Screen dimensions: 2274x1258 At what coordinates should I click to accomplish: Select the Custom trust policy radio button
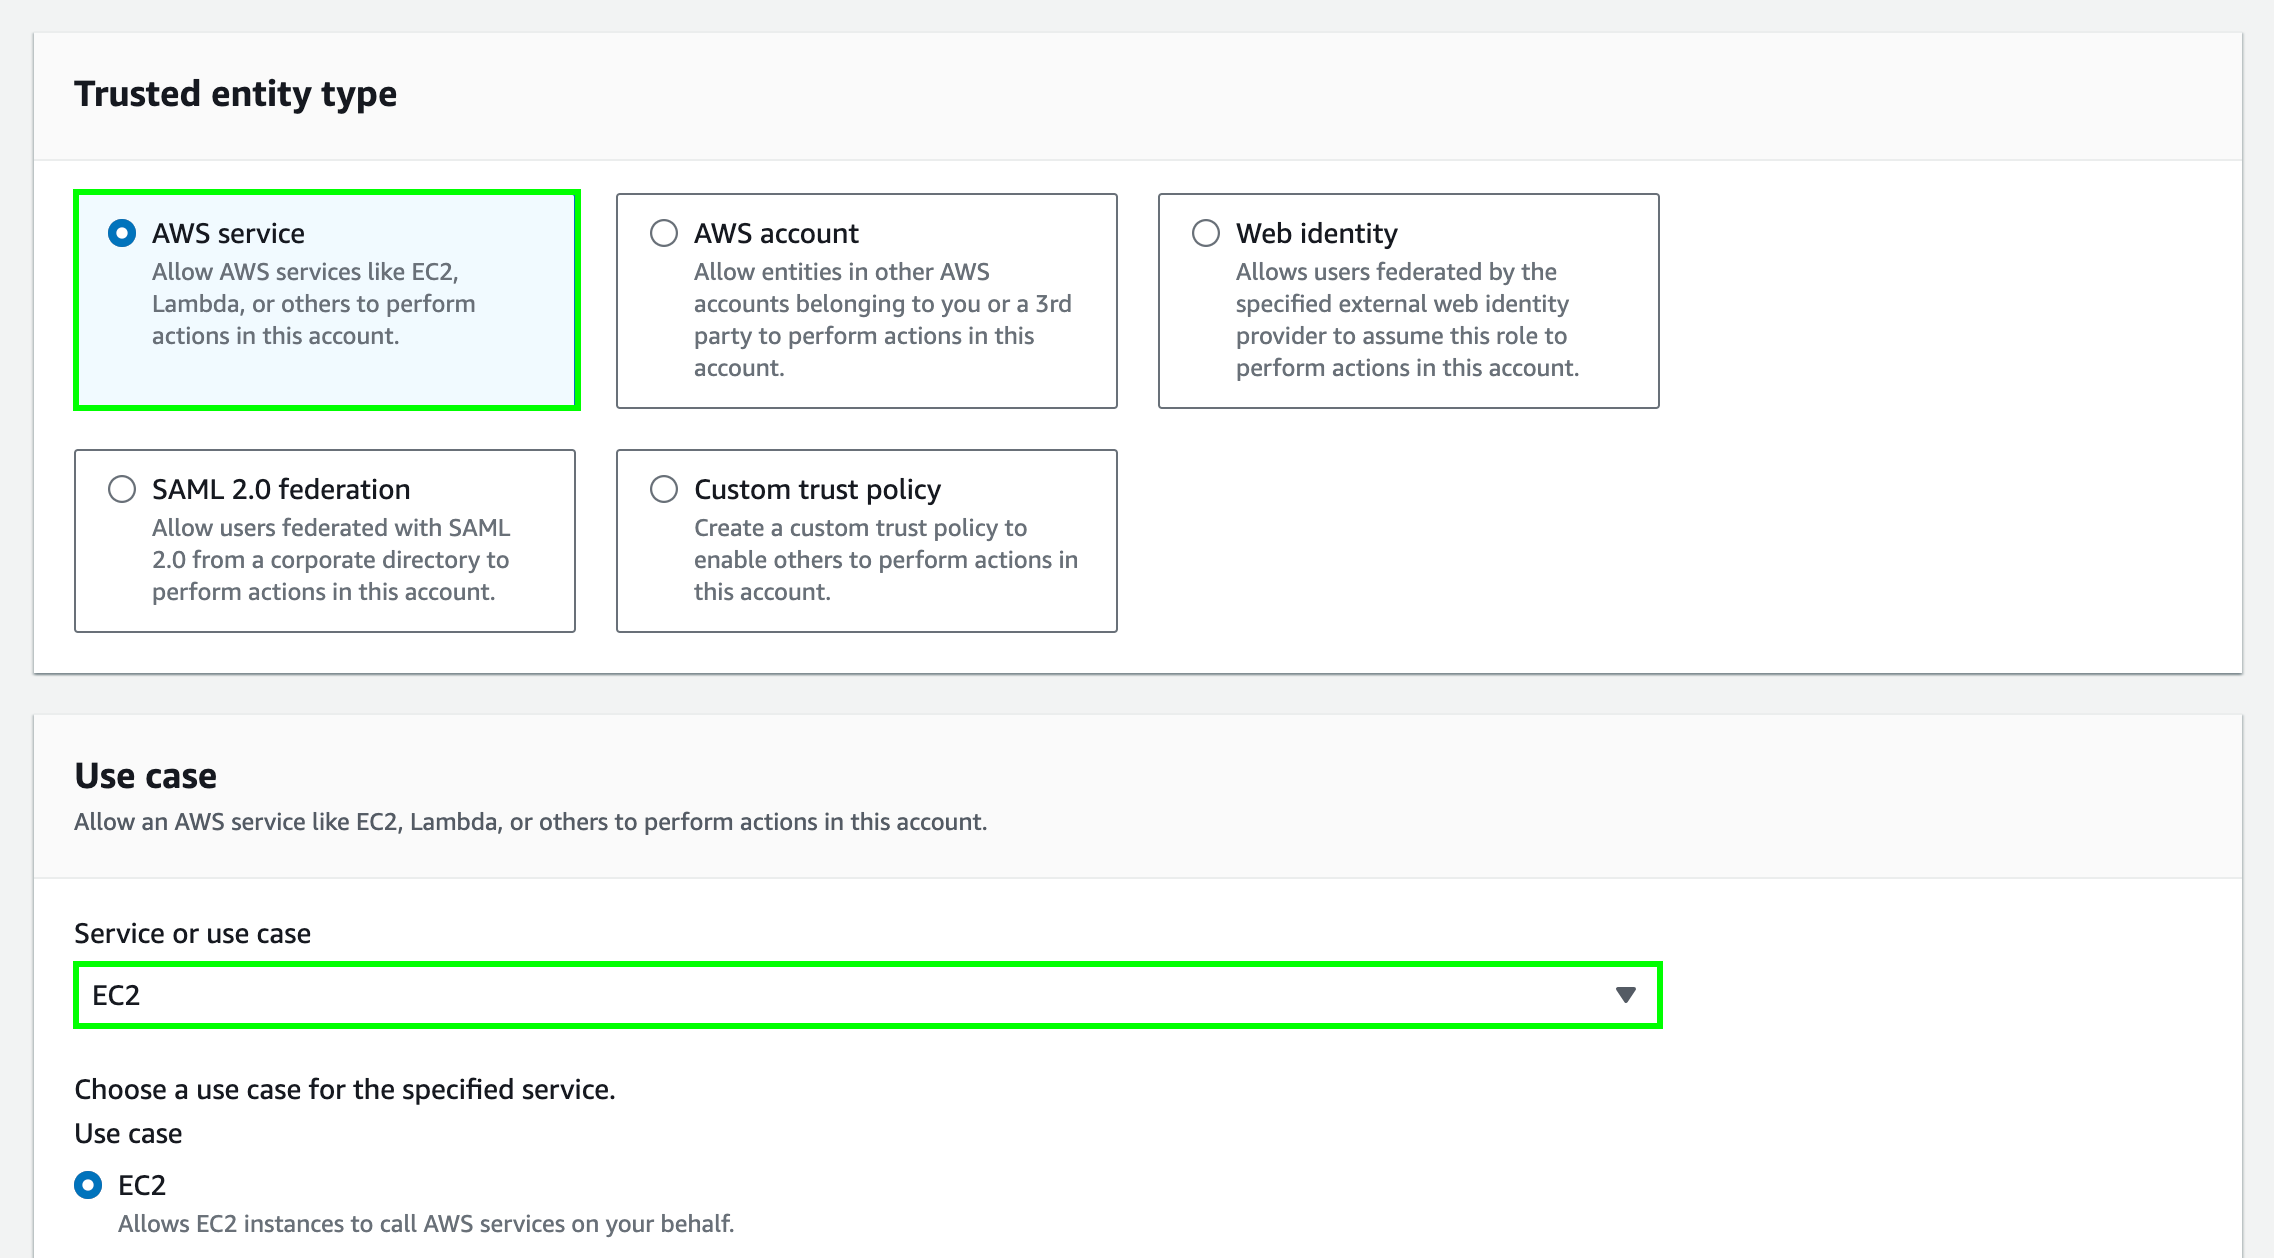664,489
